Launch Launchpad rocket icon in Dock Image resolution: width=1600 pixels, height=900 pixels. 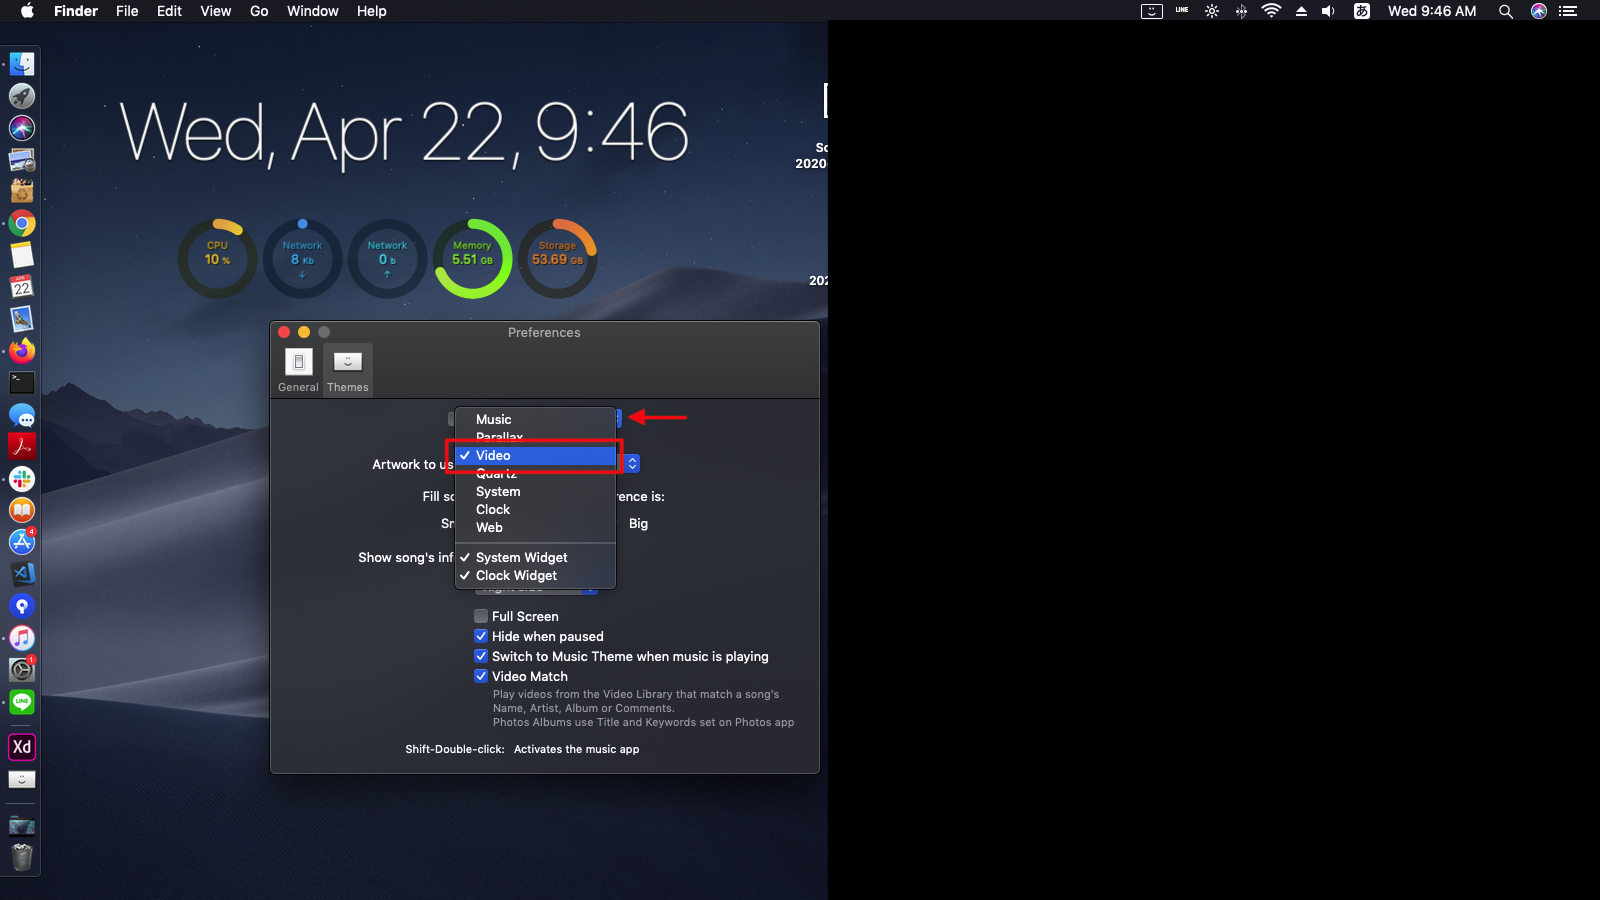tap(22, 96)
